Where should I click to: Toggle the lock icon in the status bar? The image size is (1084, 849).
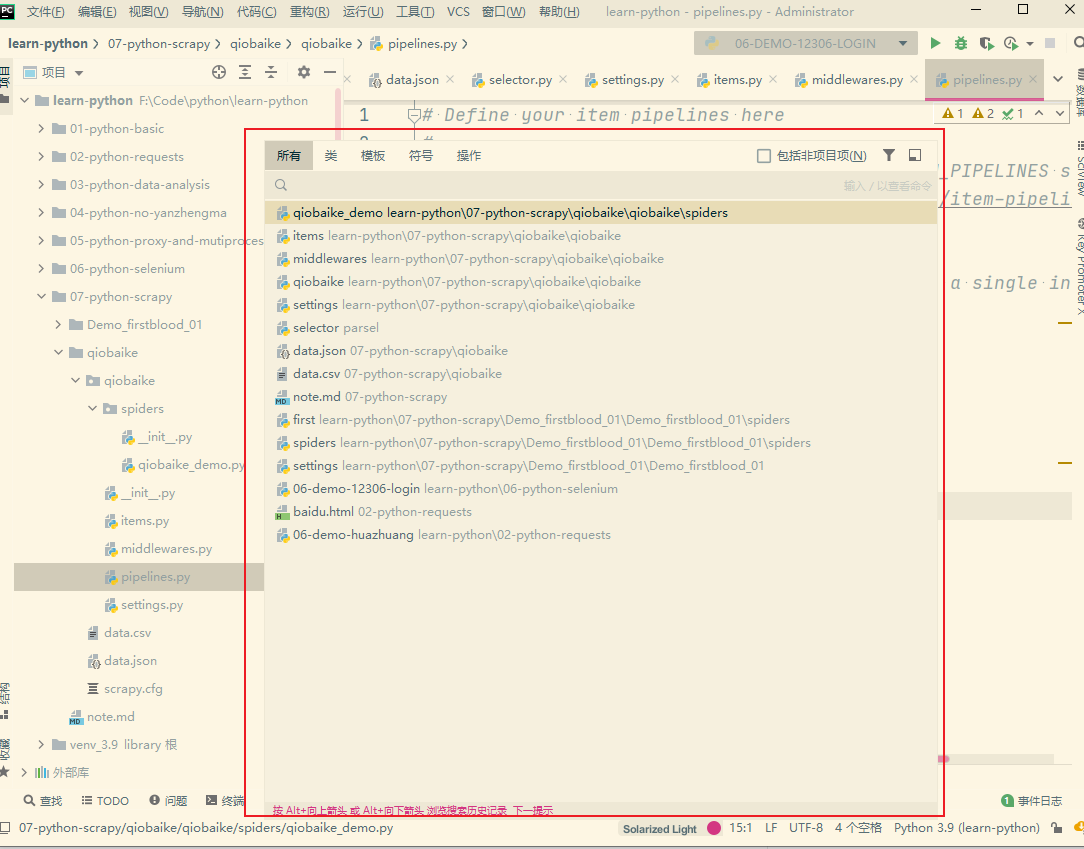(1056, 828)
